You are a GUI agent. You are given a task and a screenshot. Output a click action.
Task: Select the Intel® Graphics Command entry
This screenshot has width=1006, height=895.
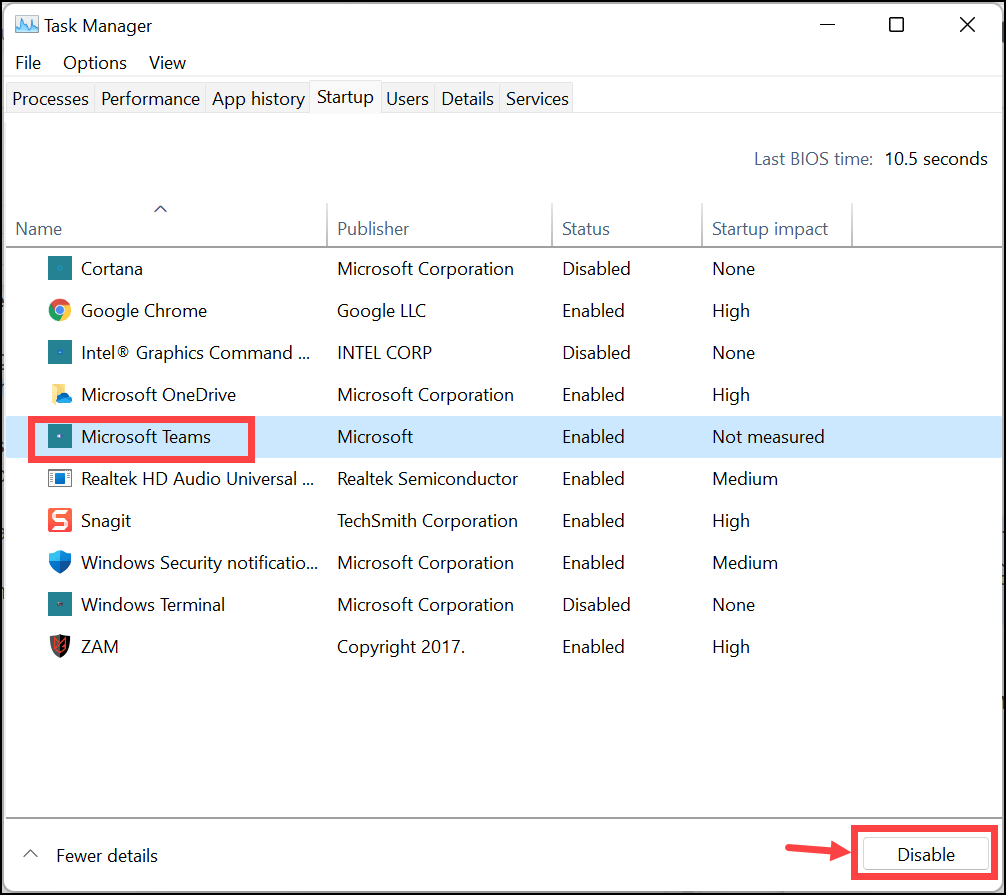(x=195, y=352)
